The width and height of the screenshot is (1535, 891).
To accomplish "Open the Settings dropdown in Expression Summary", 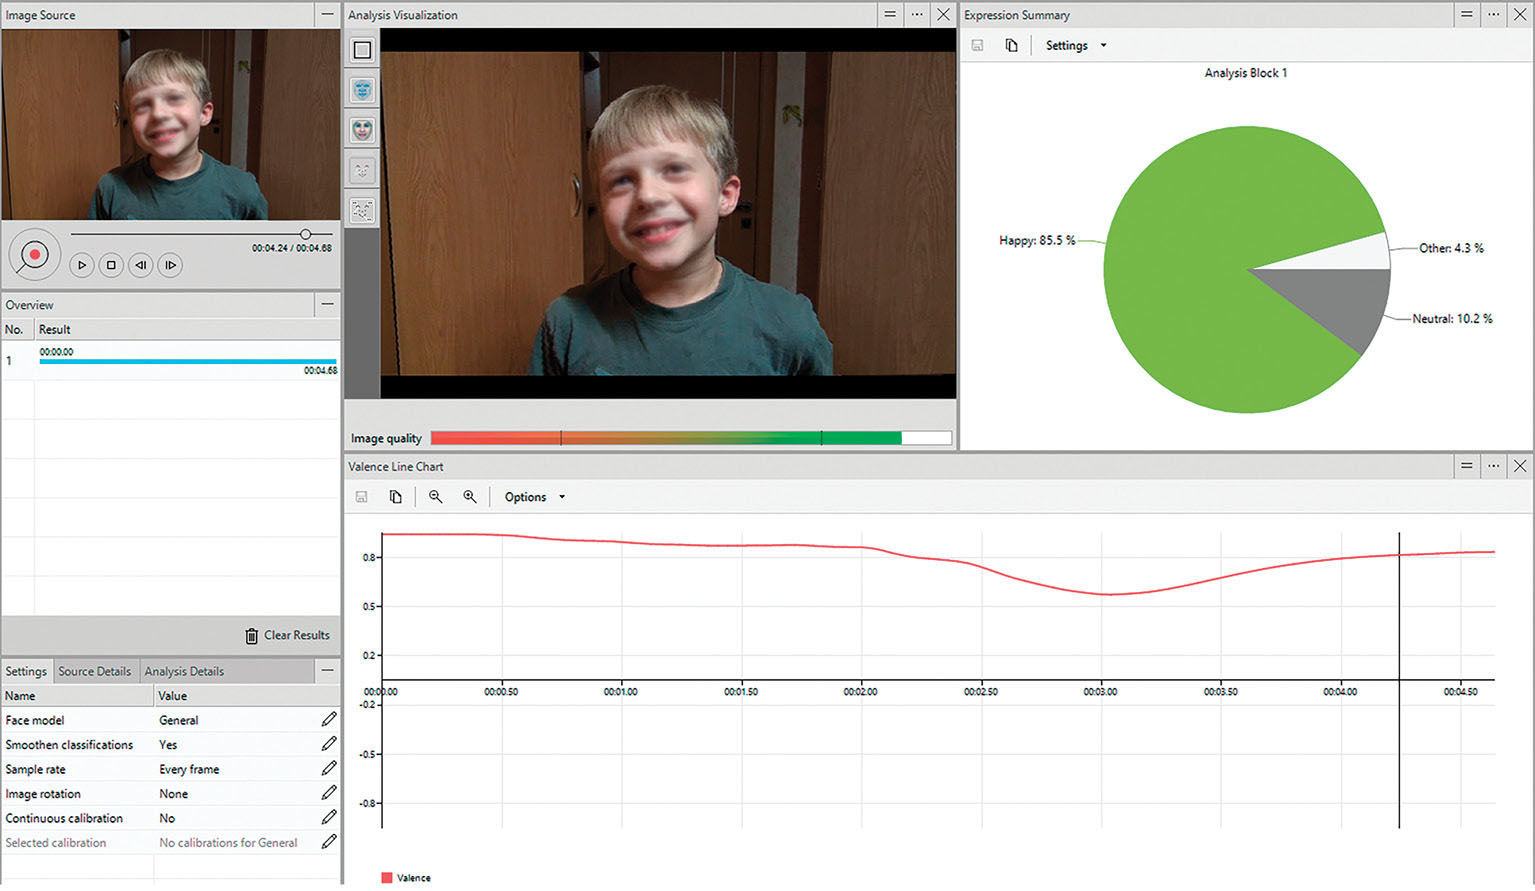I will [1075, 46].
